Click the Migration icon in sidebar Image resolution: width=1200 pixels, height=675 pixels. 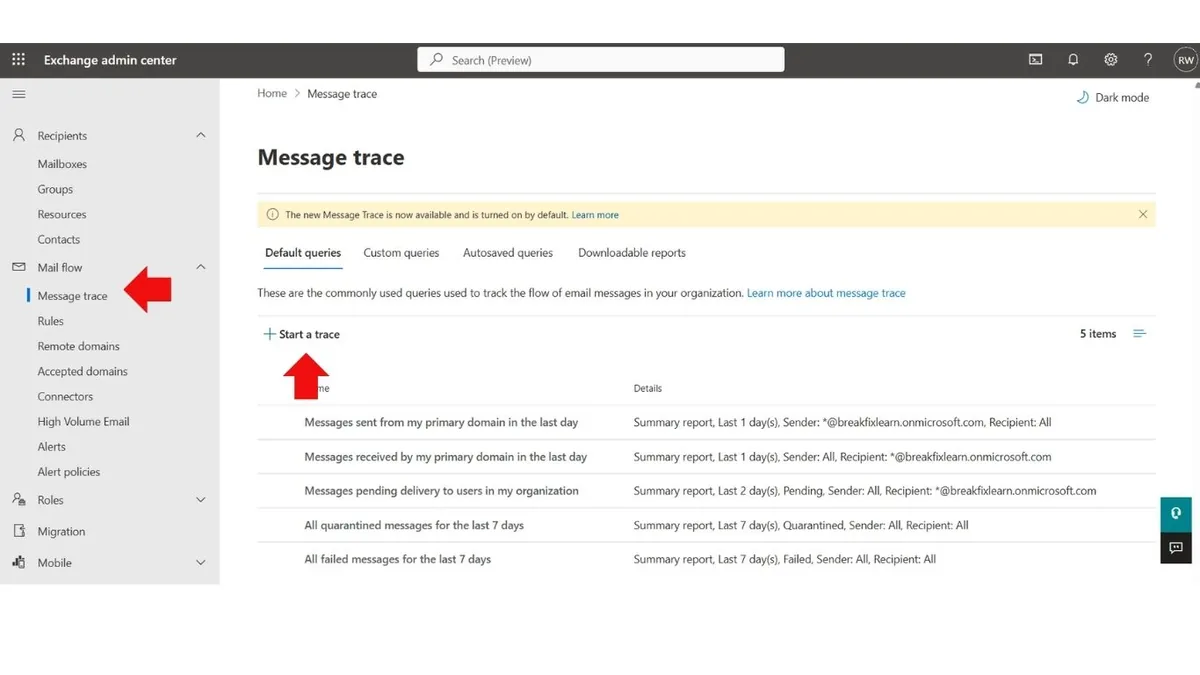click(x=18, y=531)
